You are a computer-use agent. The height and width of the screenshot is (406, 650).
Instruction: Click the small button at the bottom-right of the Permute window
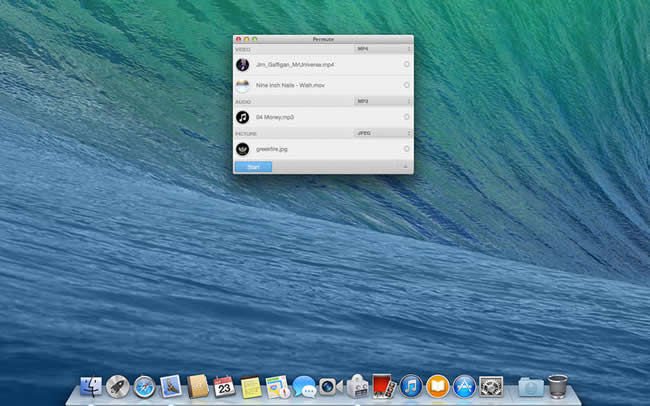coord(405,166)
